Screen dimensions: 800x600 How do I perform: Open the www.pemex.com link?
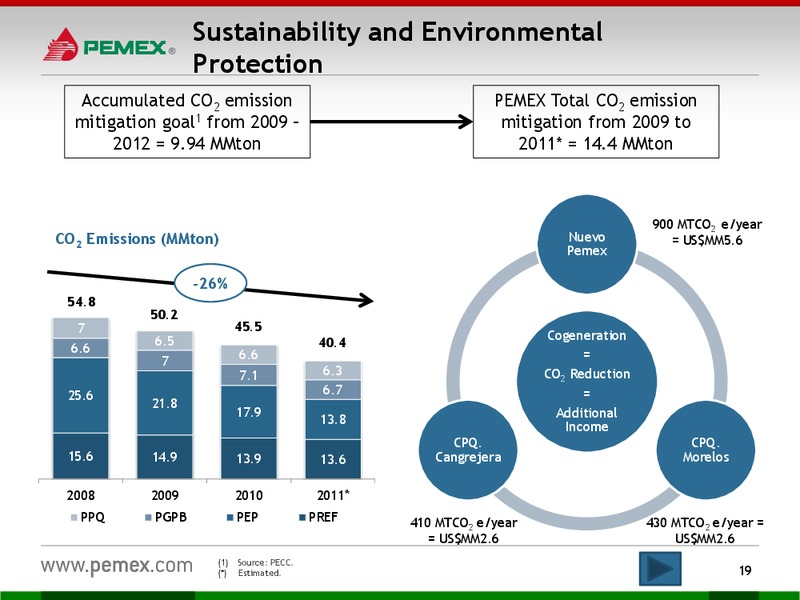(x=117, y=565)
